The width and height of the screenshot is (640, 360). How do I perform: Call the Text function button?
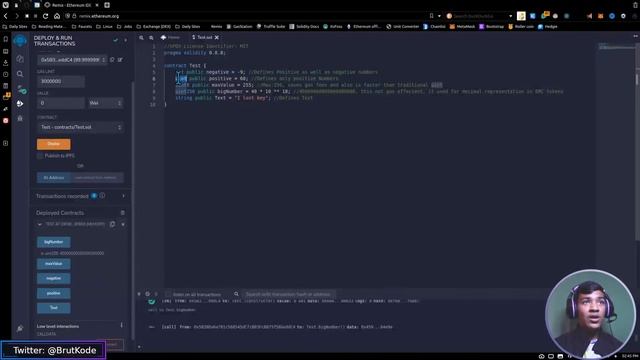pyautogui.click(x=53, y=308)
